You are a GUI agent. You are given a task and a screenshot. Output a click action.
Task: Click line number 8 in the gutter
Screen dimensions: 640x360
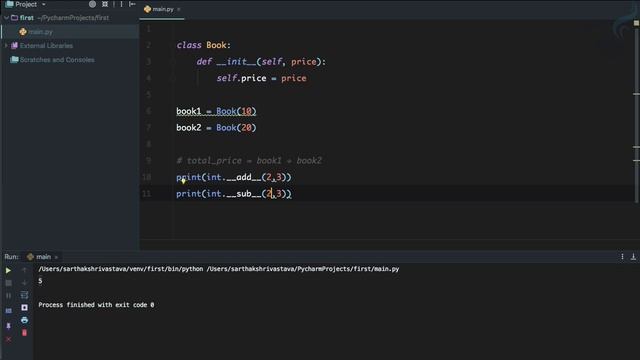pos(148,144)
